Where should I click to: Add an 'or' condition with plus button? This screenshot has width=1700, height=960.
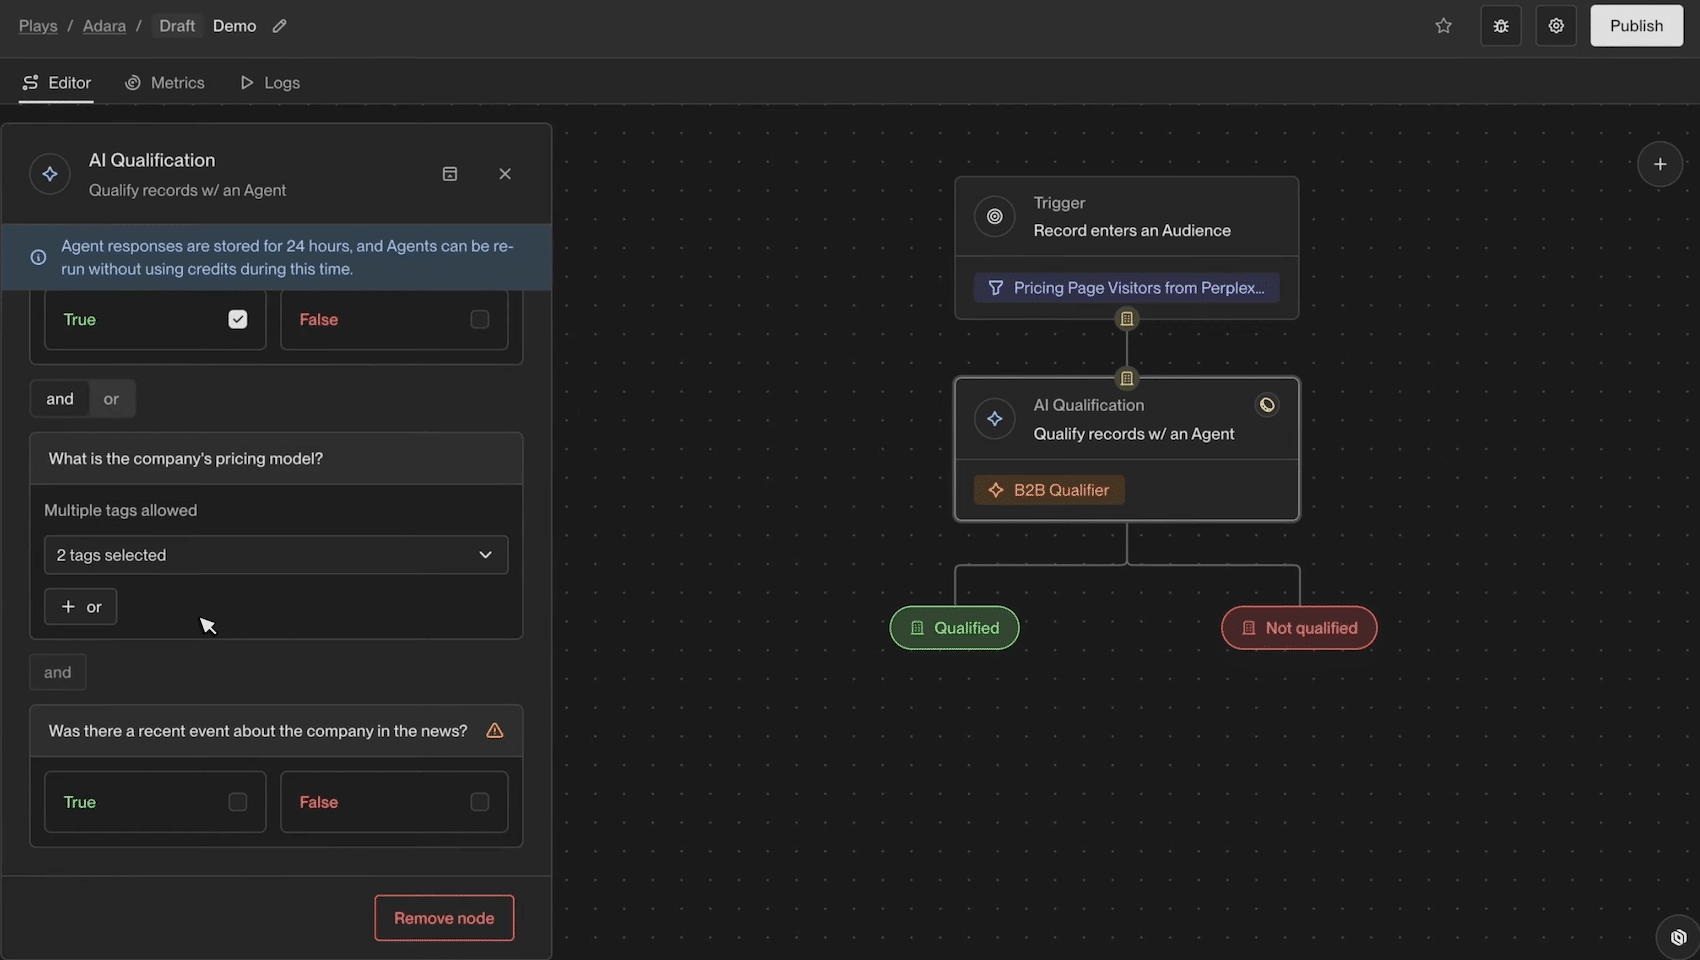[x=81, y=607]
